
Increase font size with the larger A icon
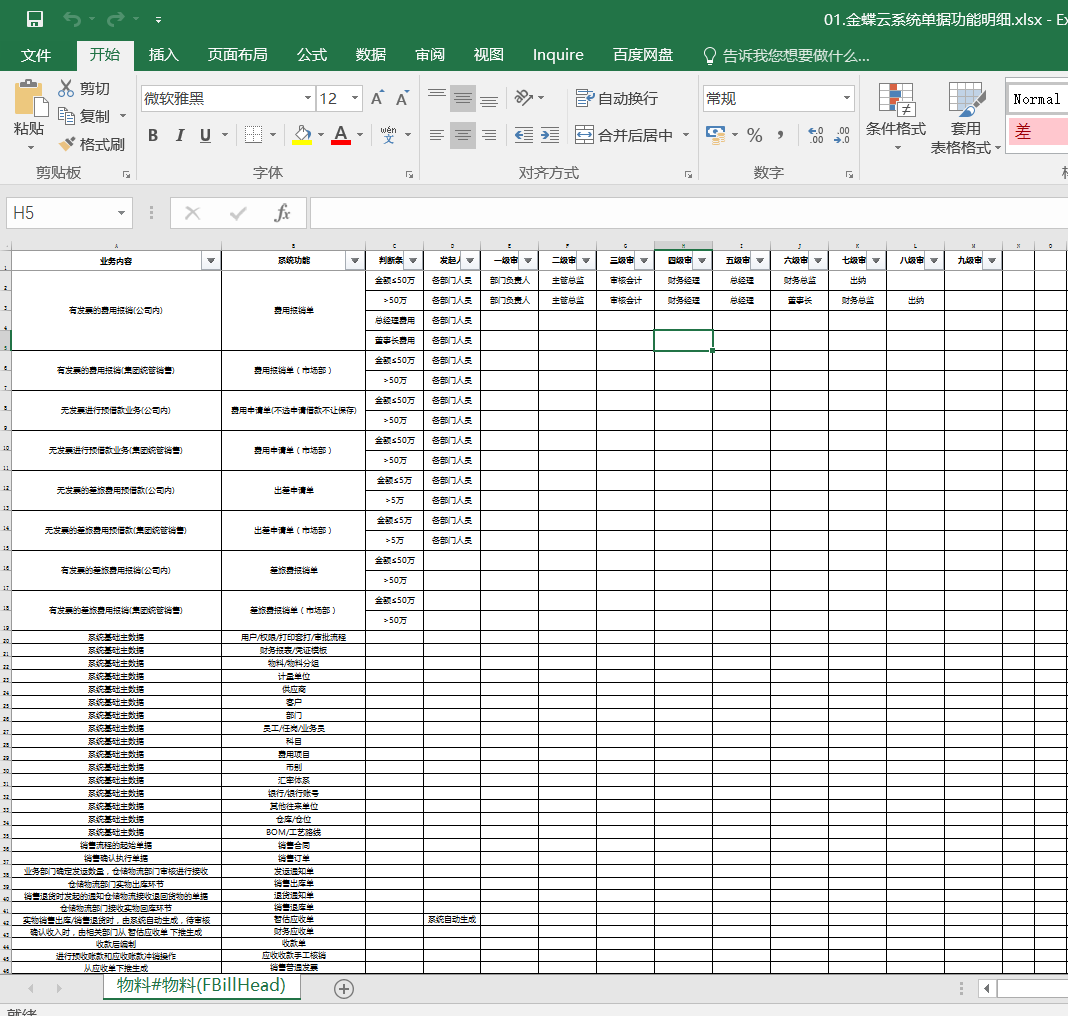pyautogui.click(x=377, y=99)
